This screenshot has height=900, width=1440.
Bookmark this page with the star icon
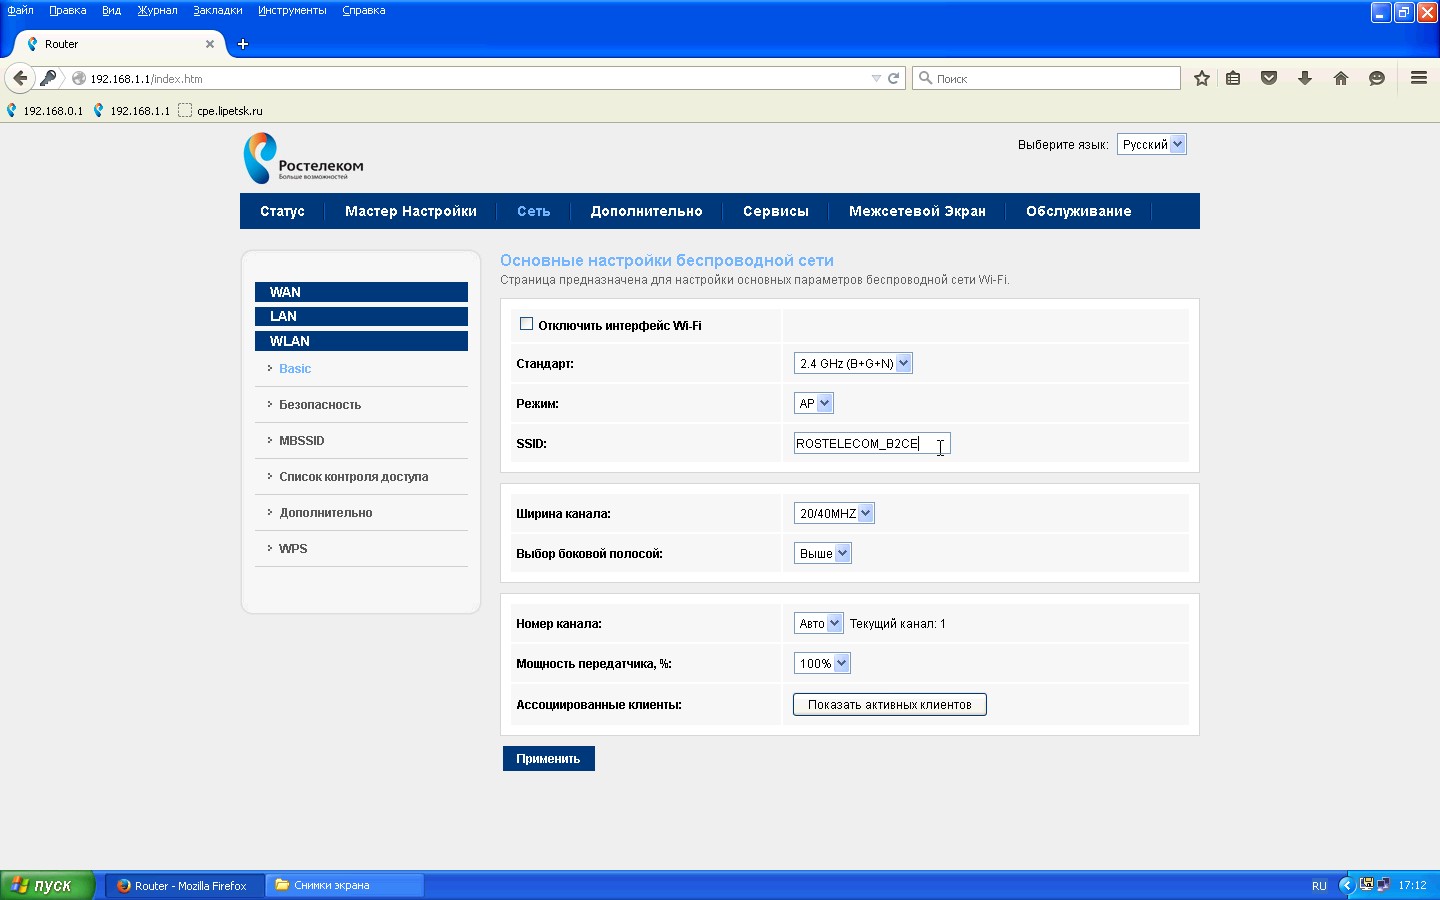1202,78
